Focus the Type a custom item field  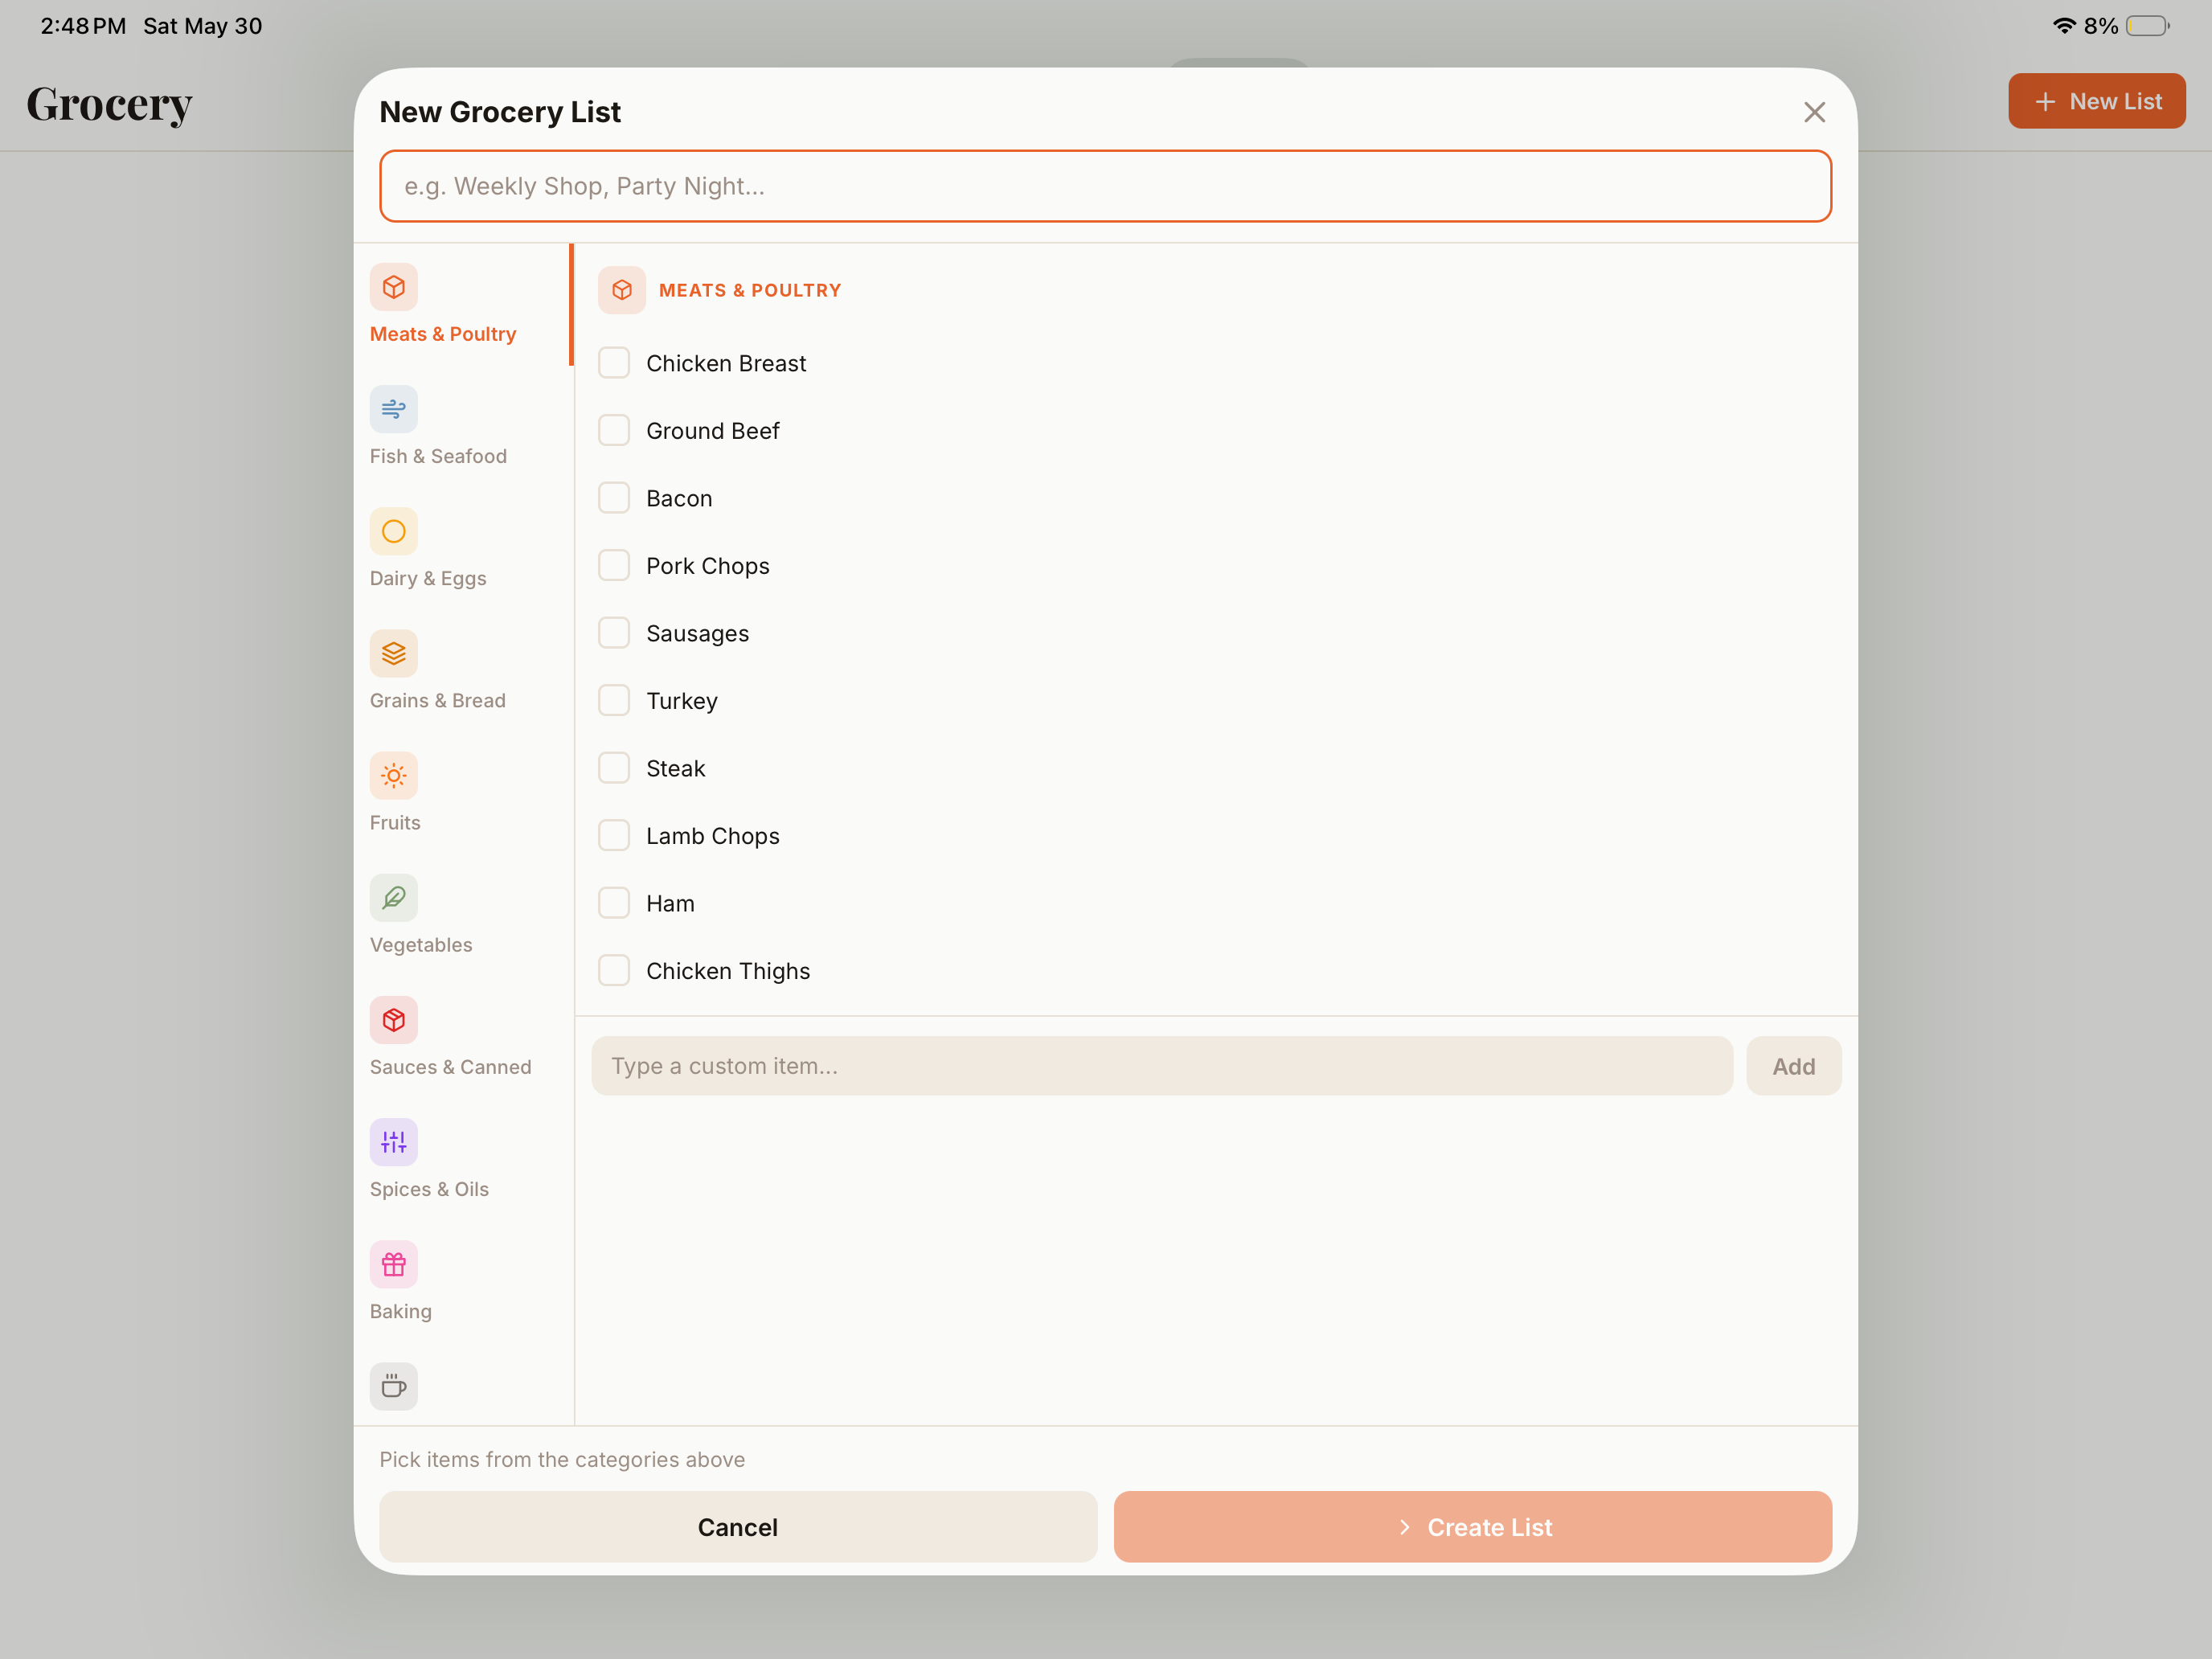[x=1161, y=1066]
